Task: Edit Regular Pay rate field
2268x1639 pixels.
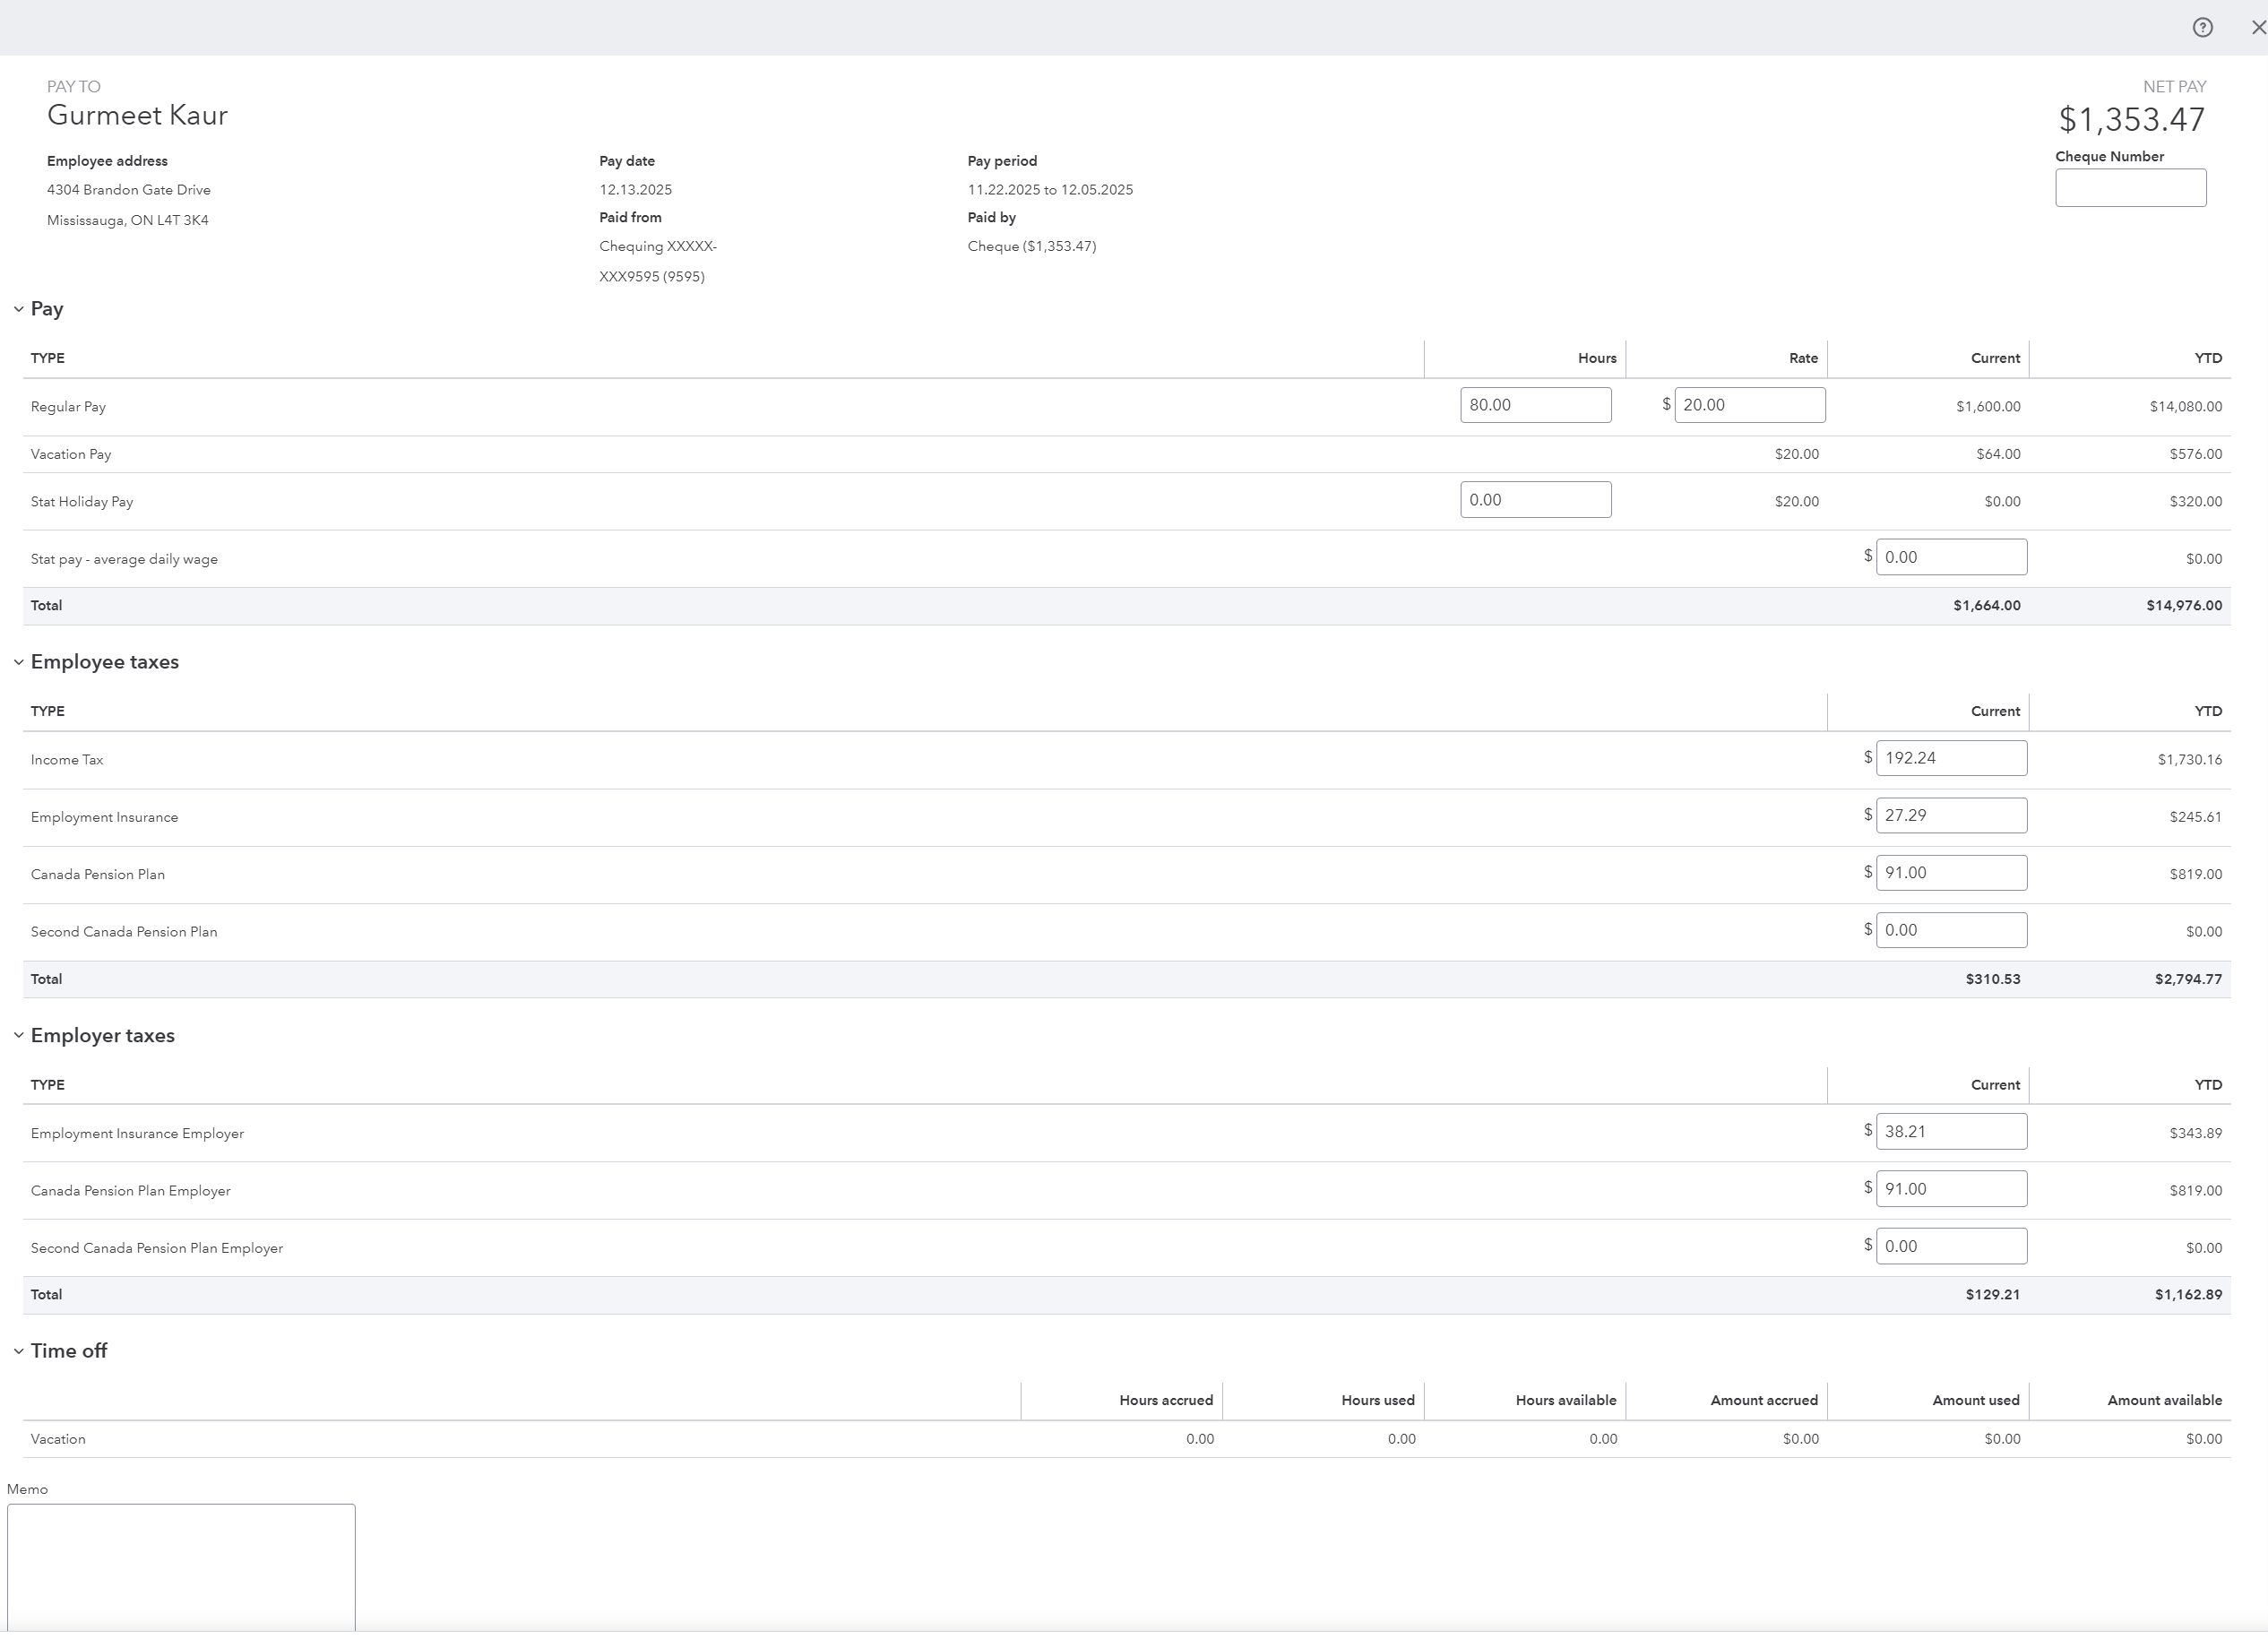Action: coord(1749,405)
